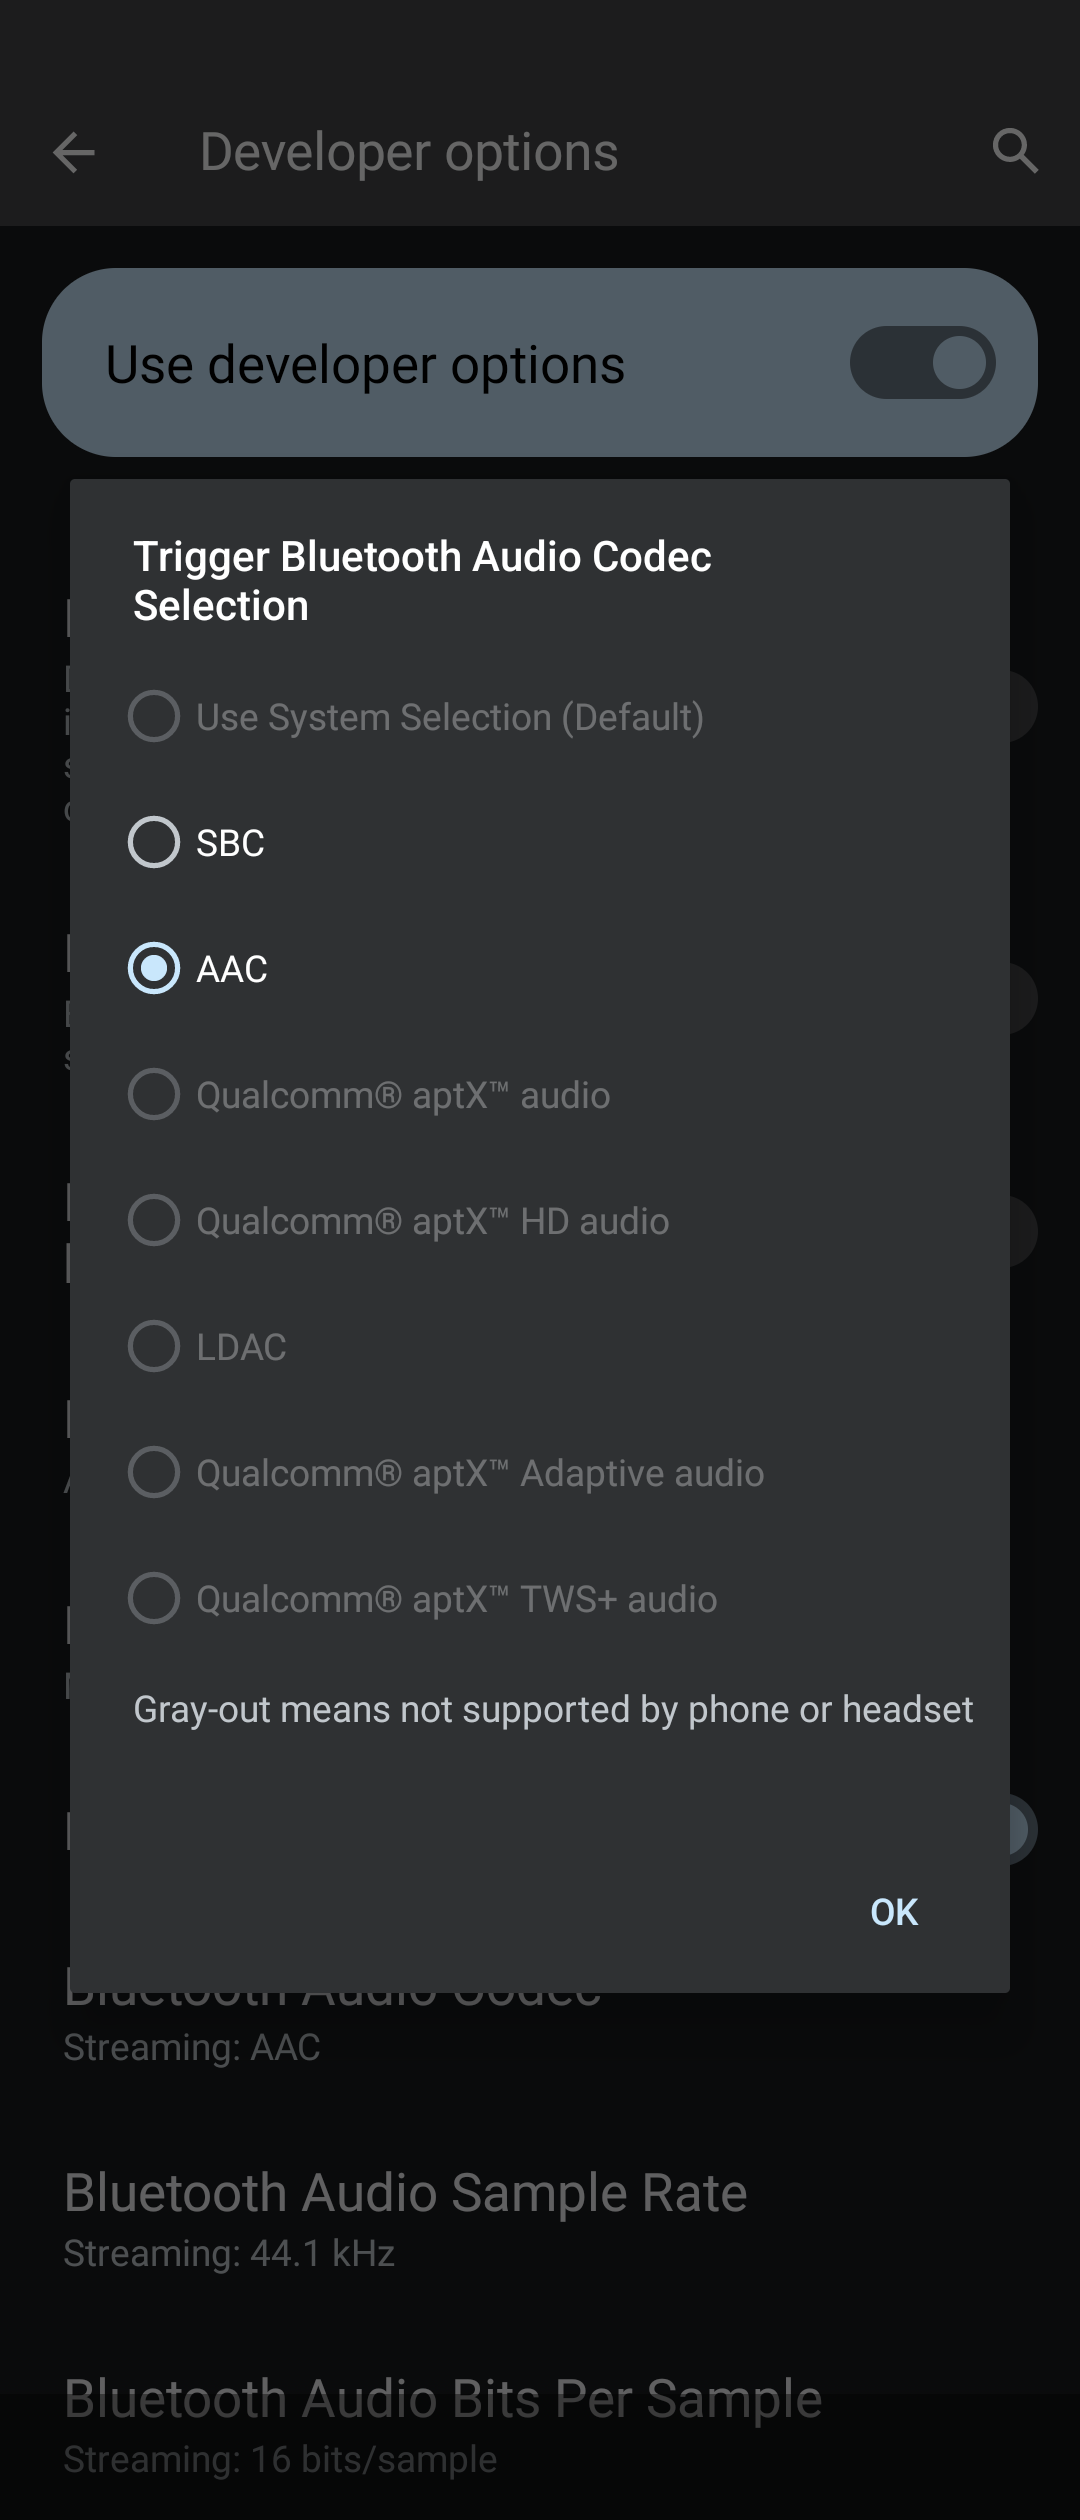
Task: Tap the Streaming: AAC codec entry
Action: point(192,2047)
